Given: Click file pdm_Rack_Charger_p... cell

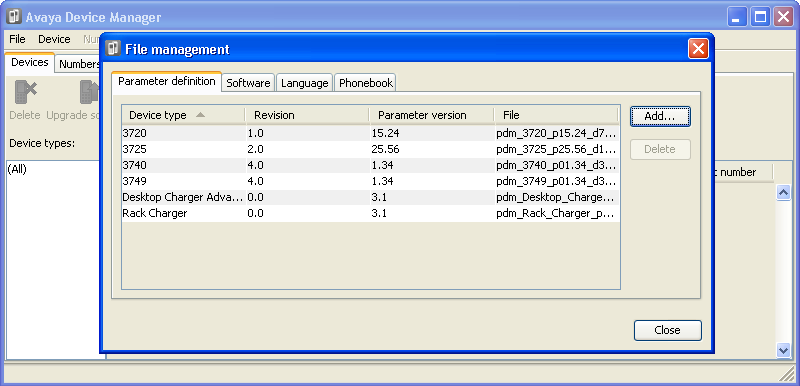Looking at the screenshot, I should (557, 213).
